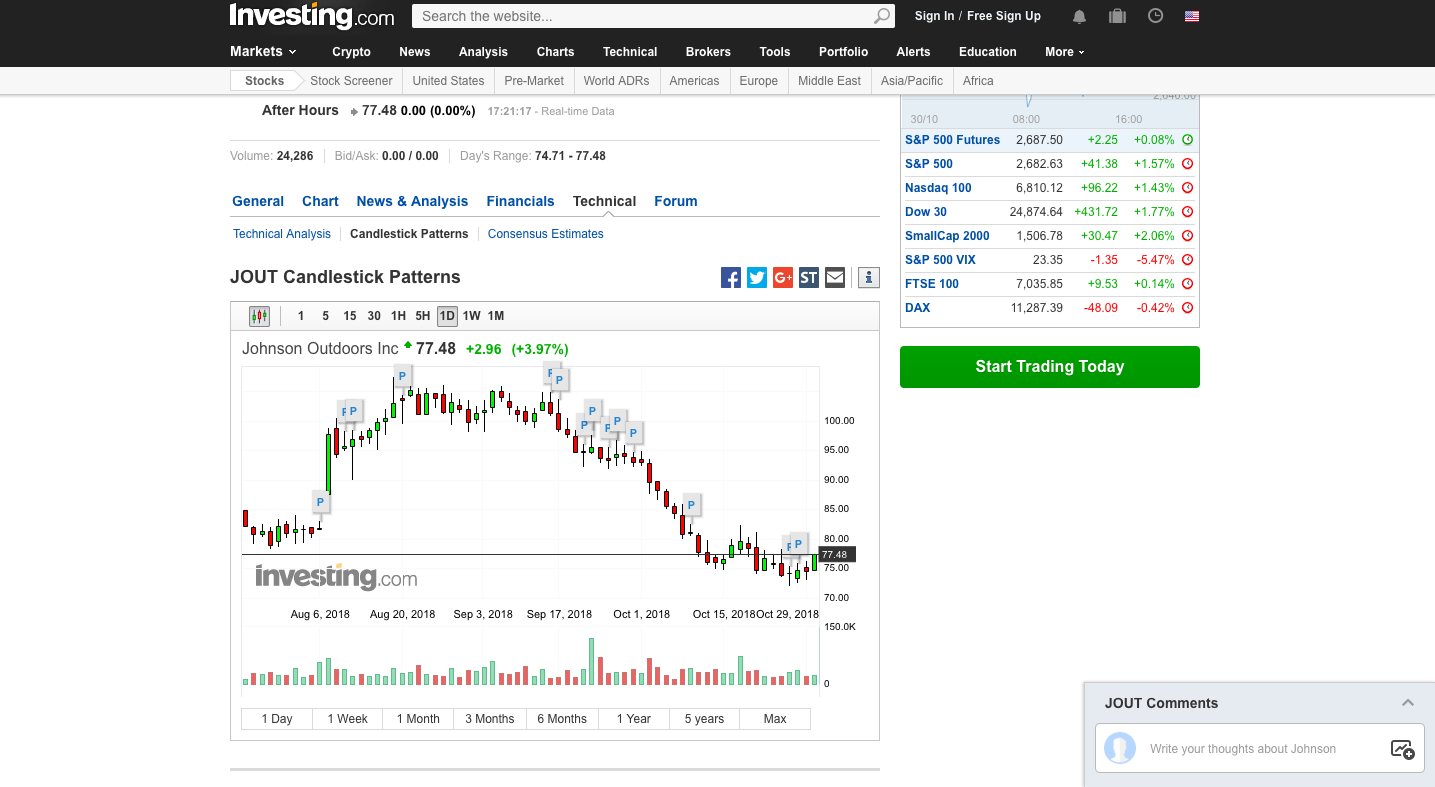The image size is (1435, 787).
Task: Open the portfolio briefcase icon in header
Action: pos(1117,16)
